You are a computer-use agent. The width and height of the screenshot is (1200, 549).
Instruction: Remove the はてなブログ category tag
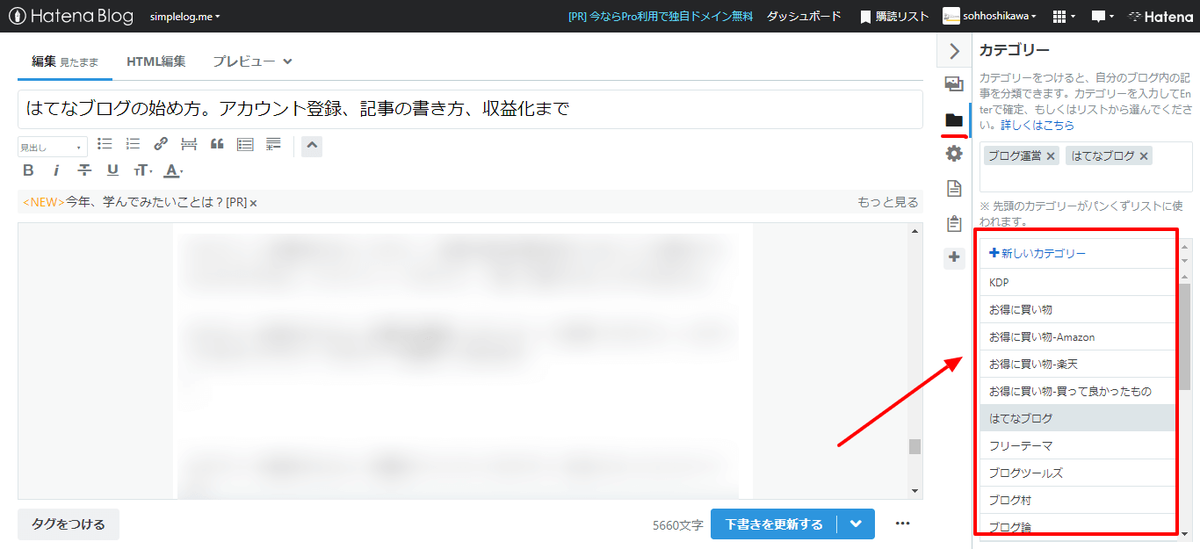1144,157
